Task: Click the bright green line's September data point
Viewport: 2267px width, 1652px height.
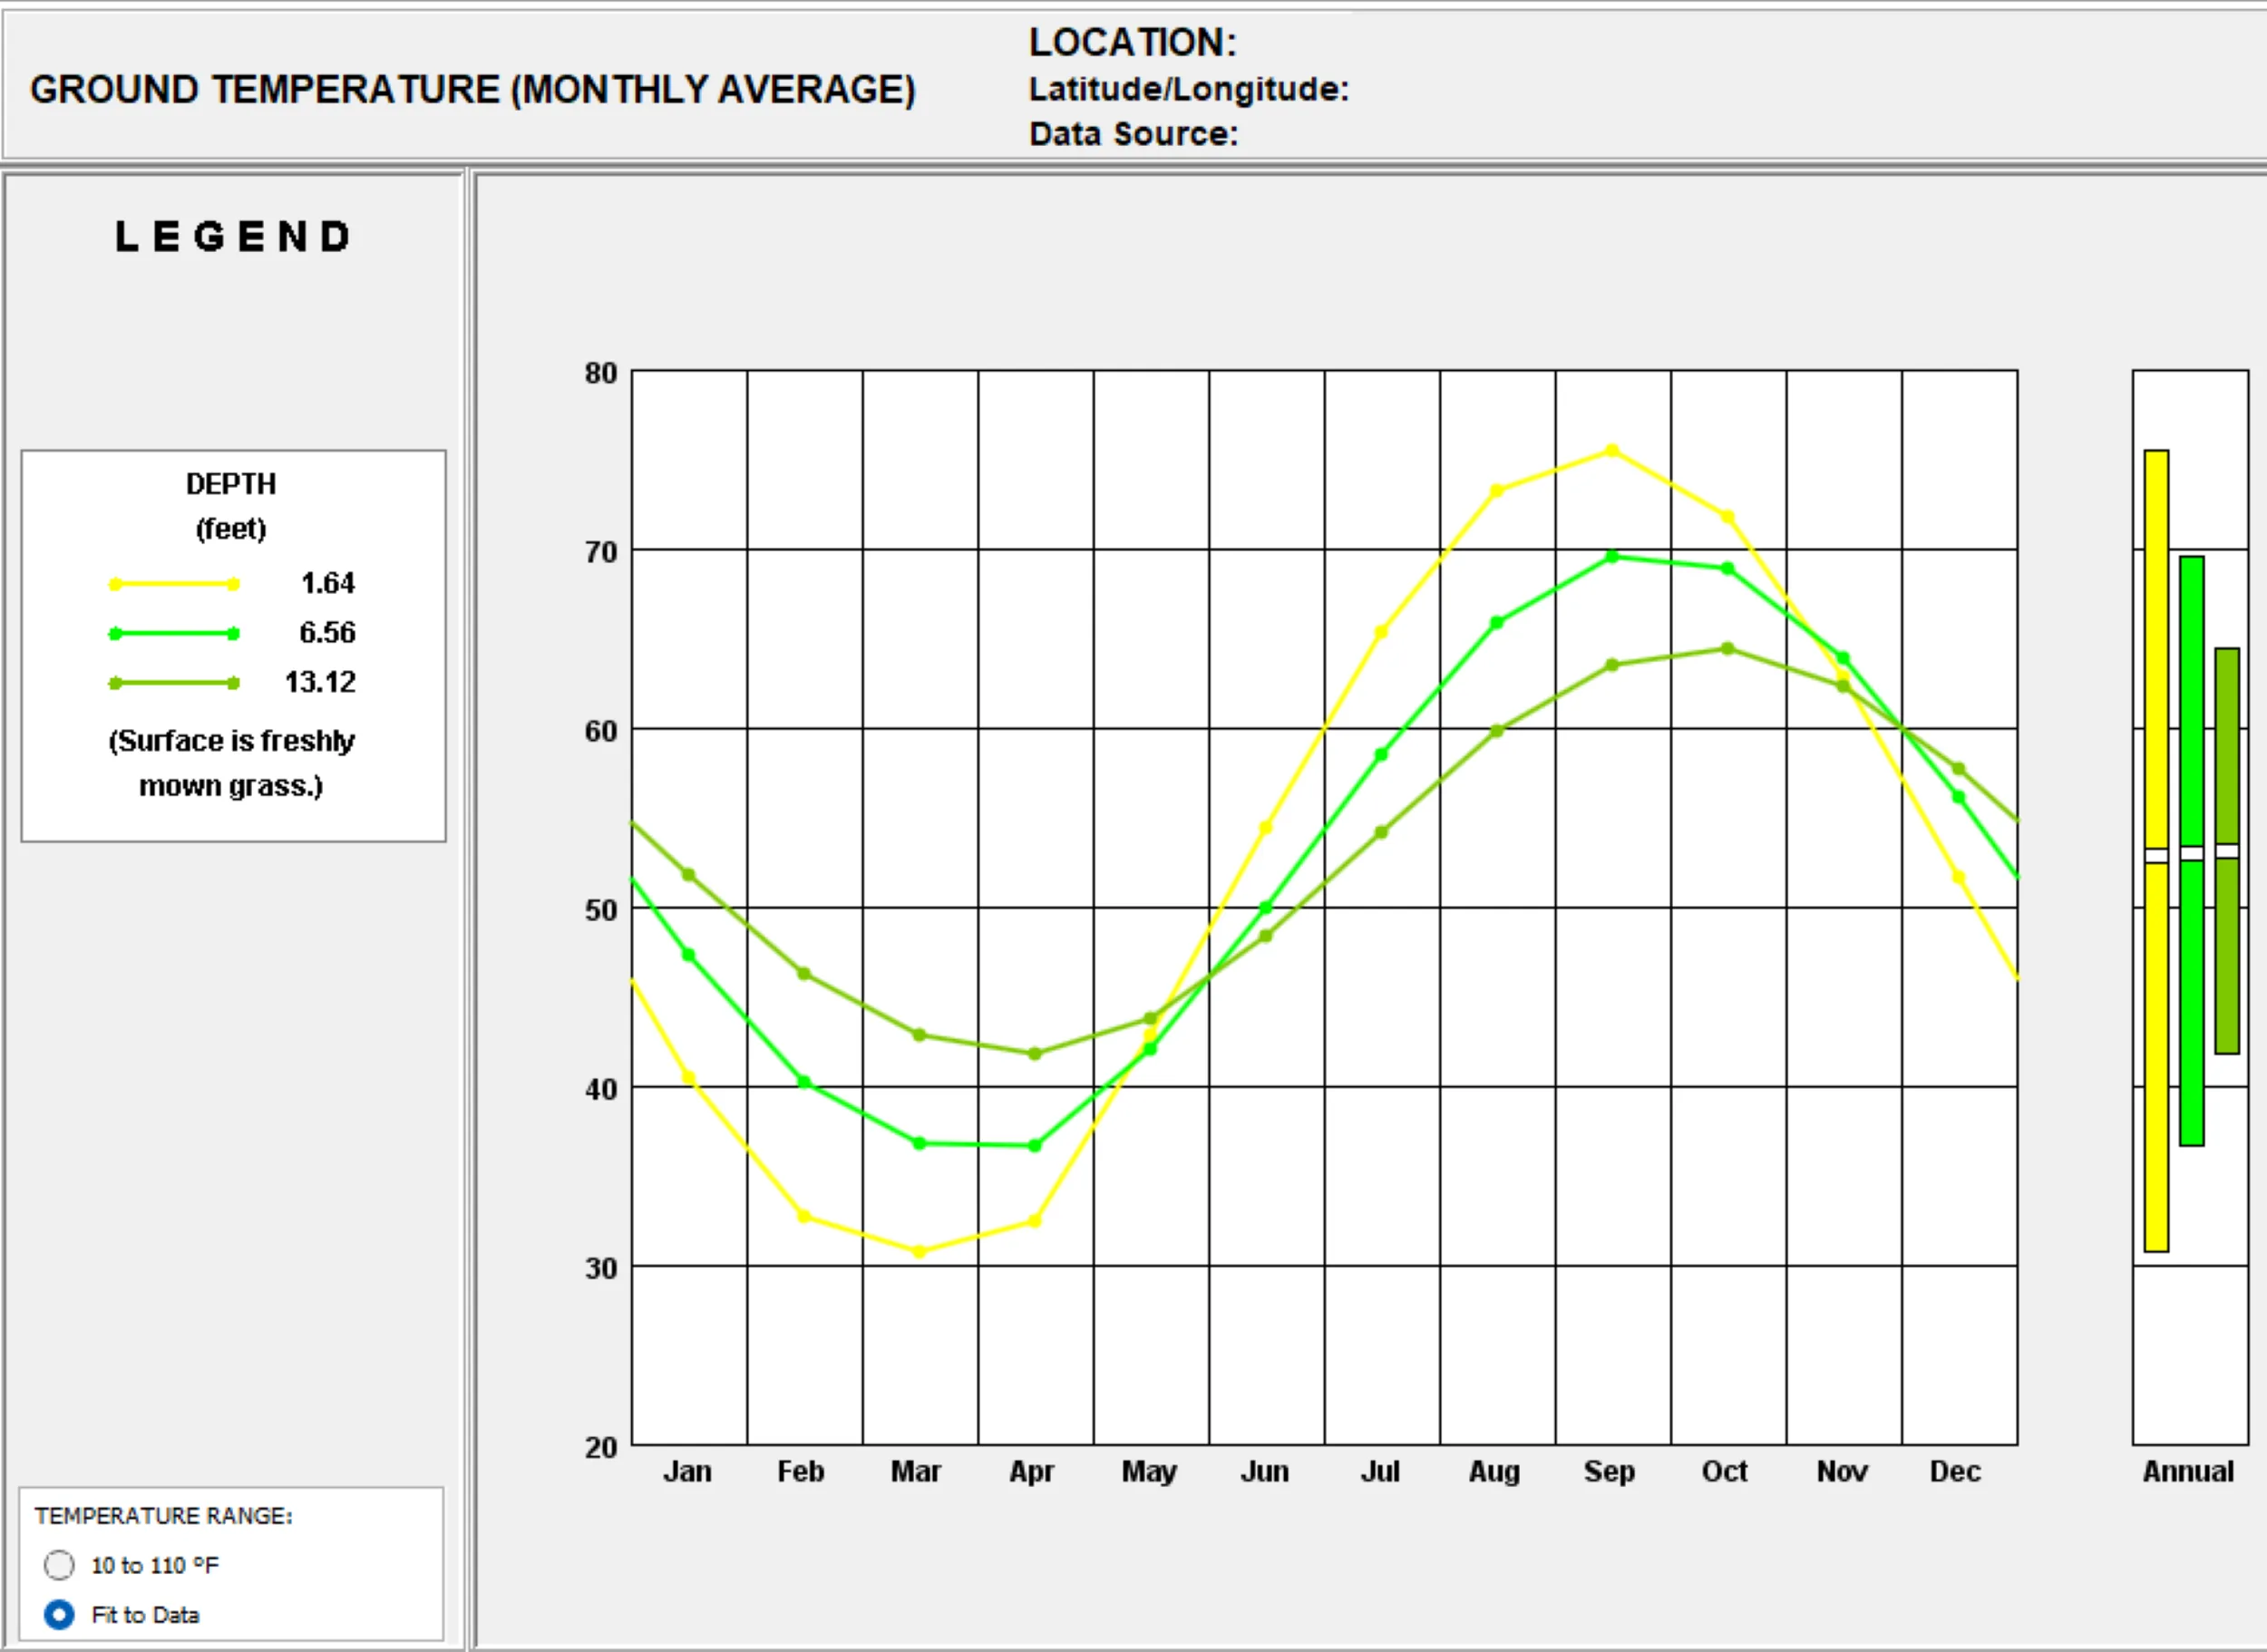Action: 1612,557
